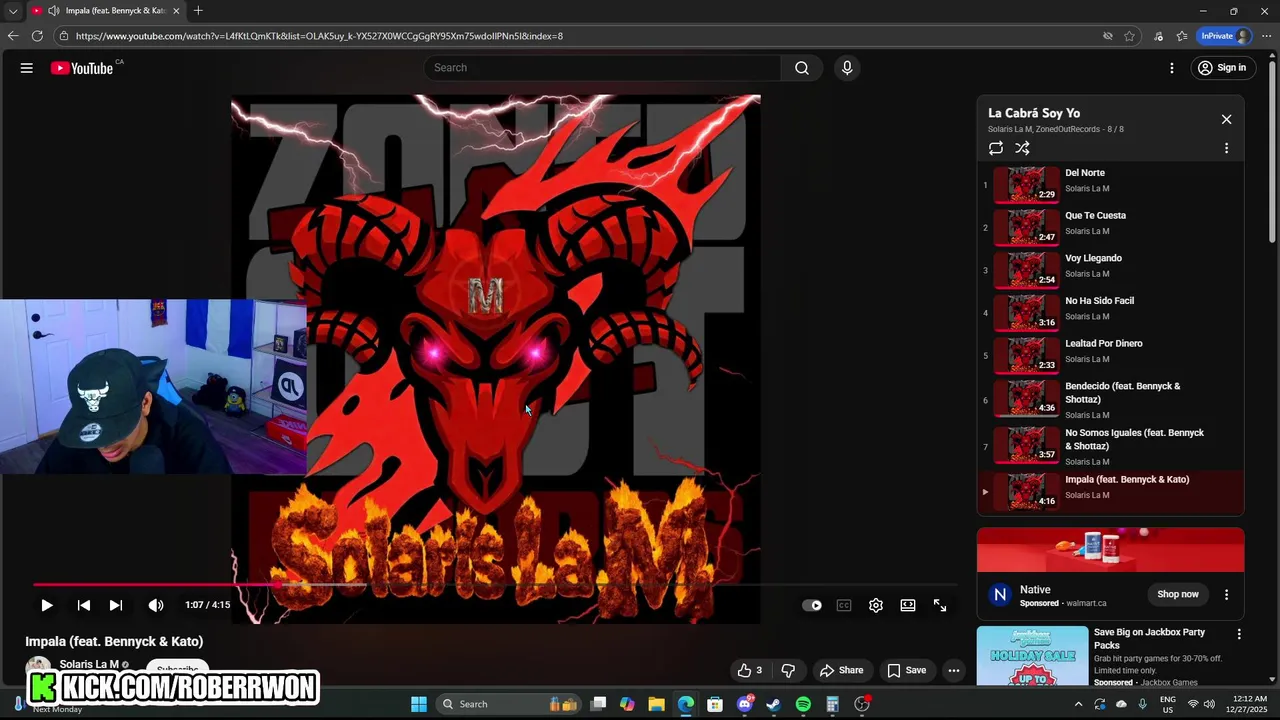
Task: Refresh the browser page
Action: coord(37,36)
